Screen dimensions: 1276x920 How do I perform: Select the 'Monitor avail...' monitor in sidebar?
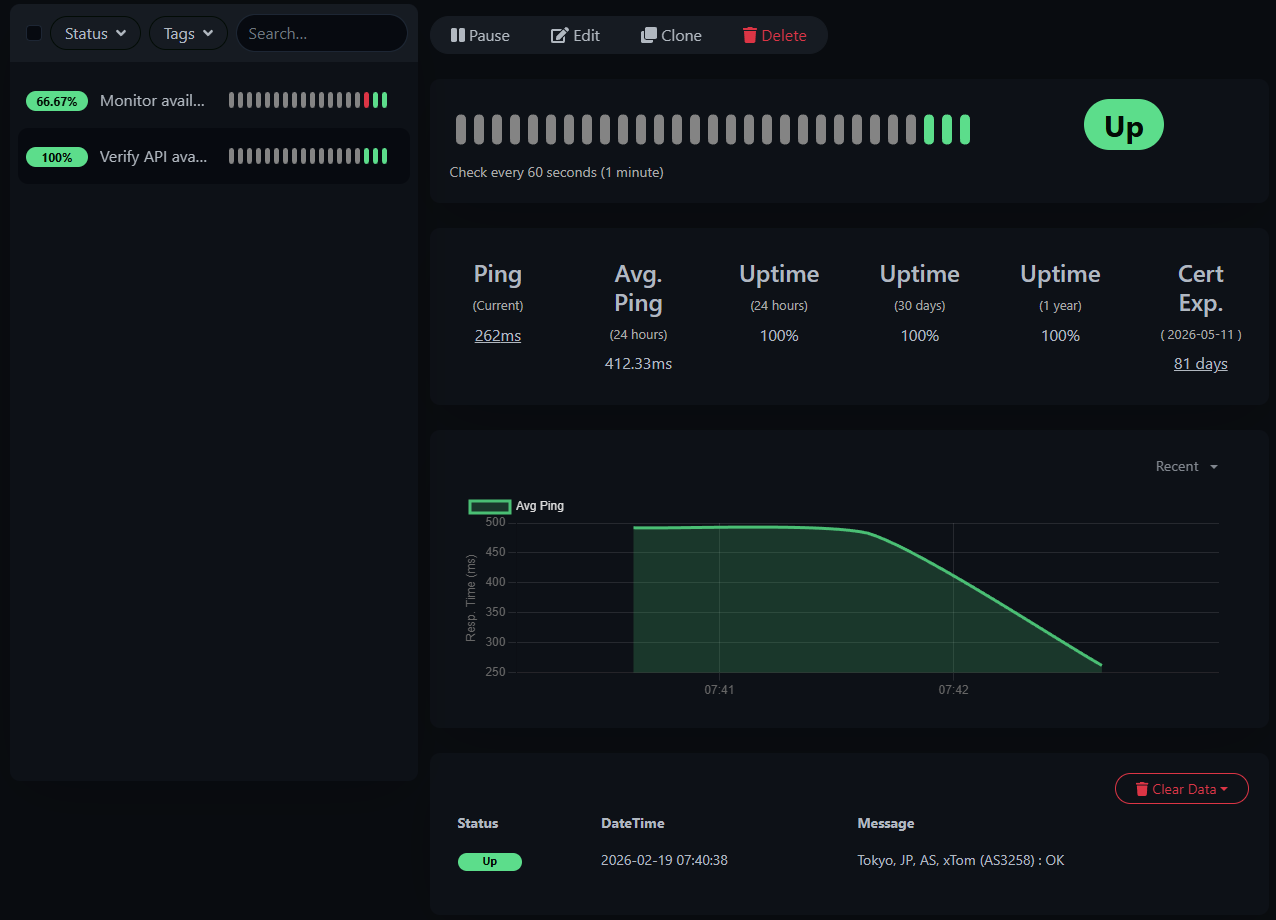153,100
